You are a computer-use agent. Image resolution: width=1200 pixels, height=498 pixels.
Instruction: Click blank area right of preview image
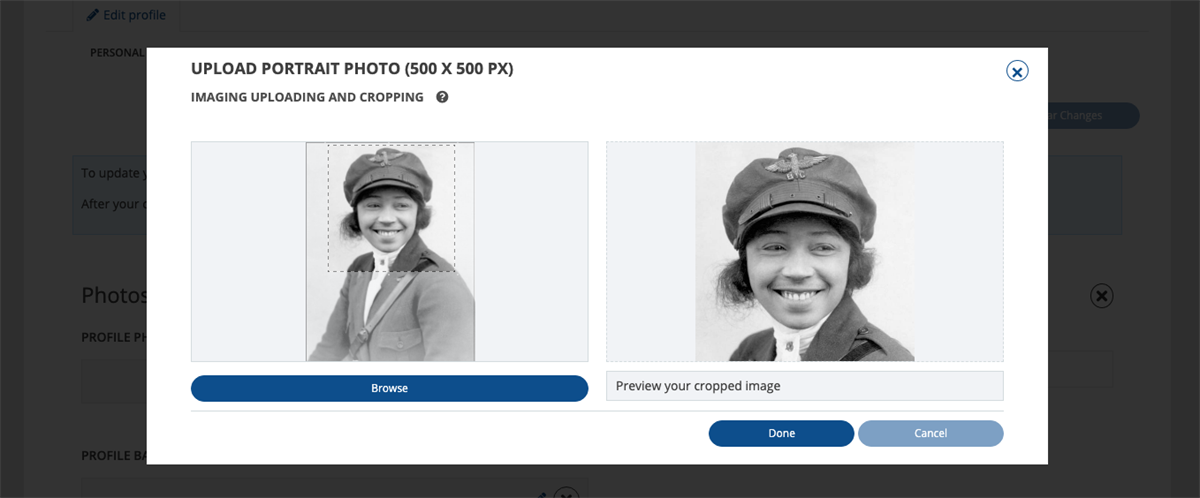click(958, 251)
